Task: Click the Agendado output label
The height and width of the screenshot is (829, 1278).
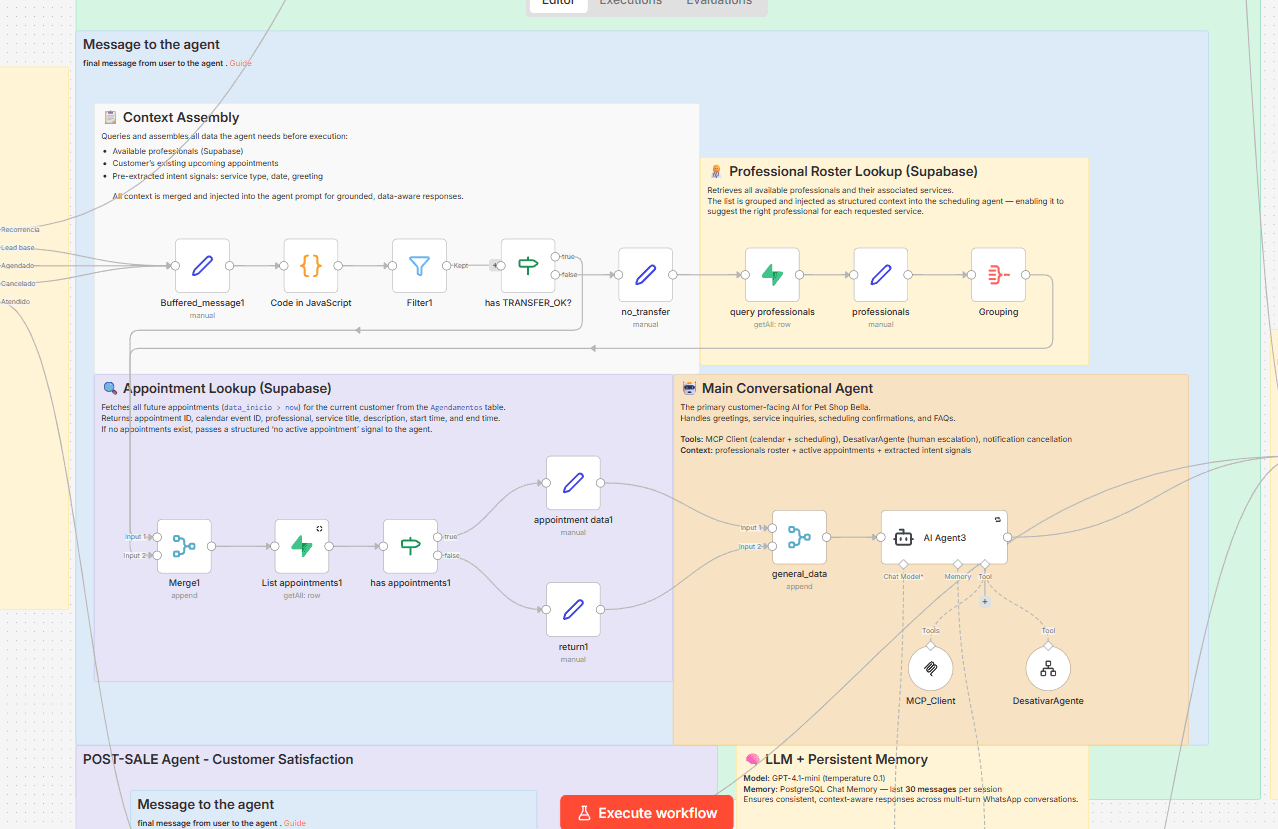Action: 17,265
